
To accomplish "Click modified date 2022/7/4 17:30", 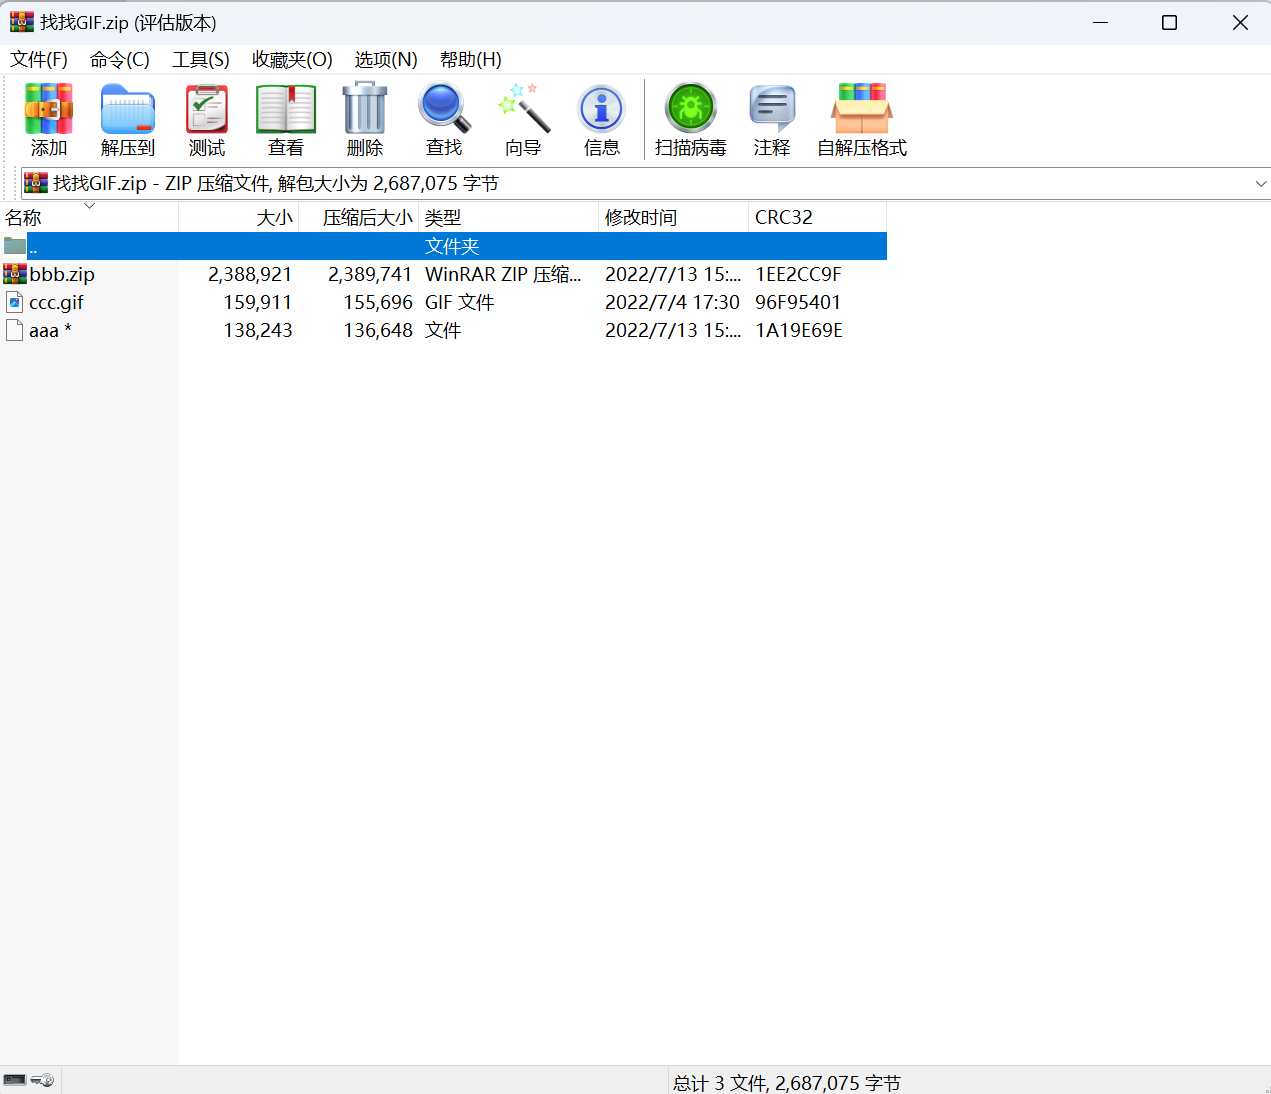I will tap(672, 302).
